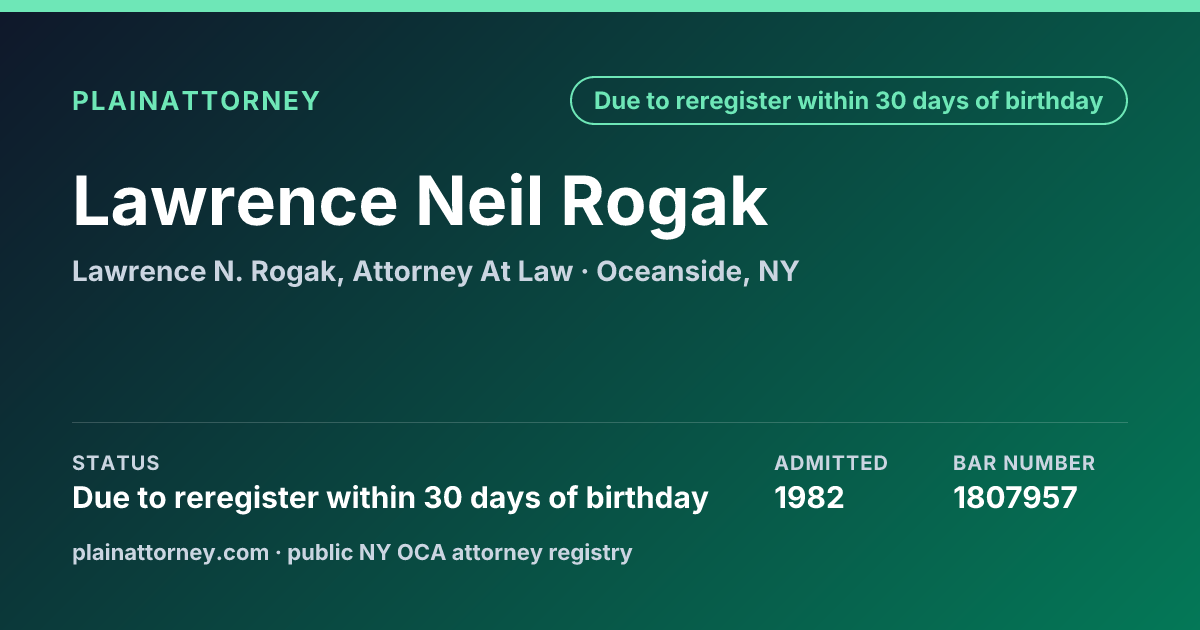Select the Oceanside, NY location text
This screenshot has width=1200, height=630.
click(698, 271)
